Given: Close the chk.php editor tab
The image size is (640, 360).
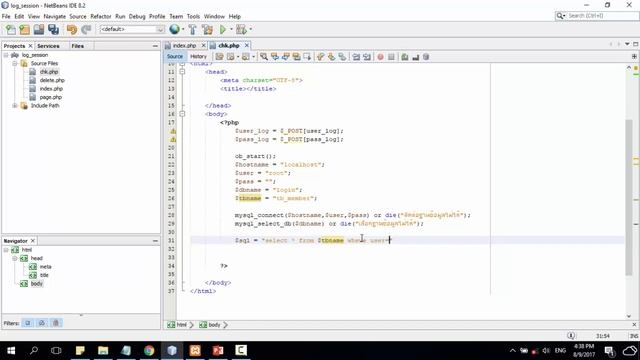Looking at the screenshot, I should 247,46.
